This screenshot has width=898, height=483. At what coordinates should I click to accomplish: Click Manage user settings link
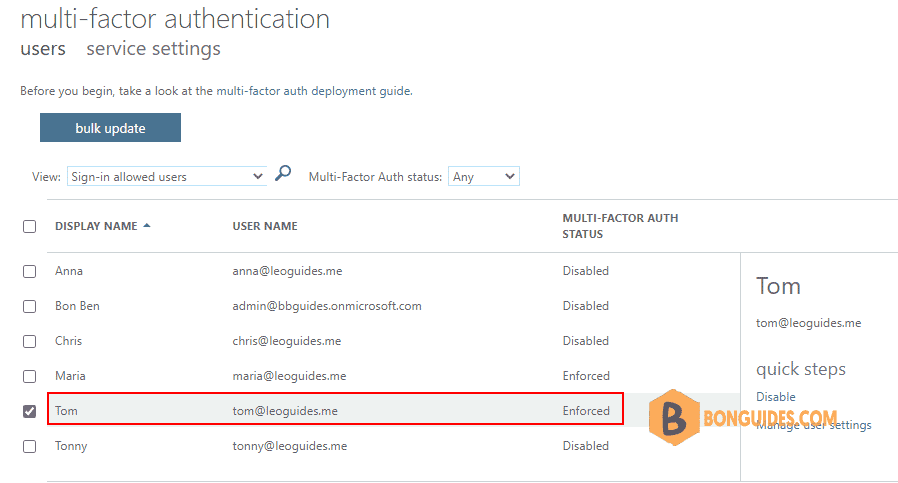[813, 425]
